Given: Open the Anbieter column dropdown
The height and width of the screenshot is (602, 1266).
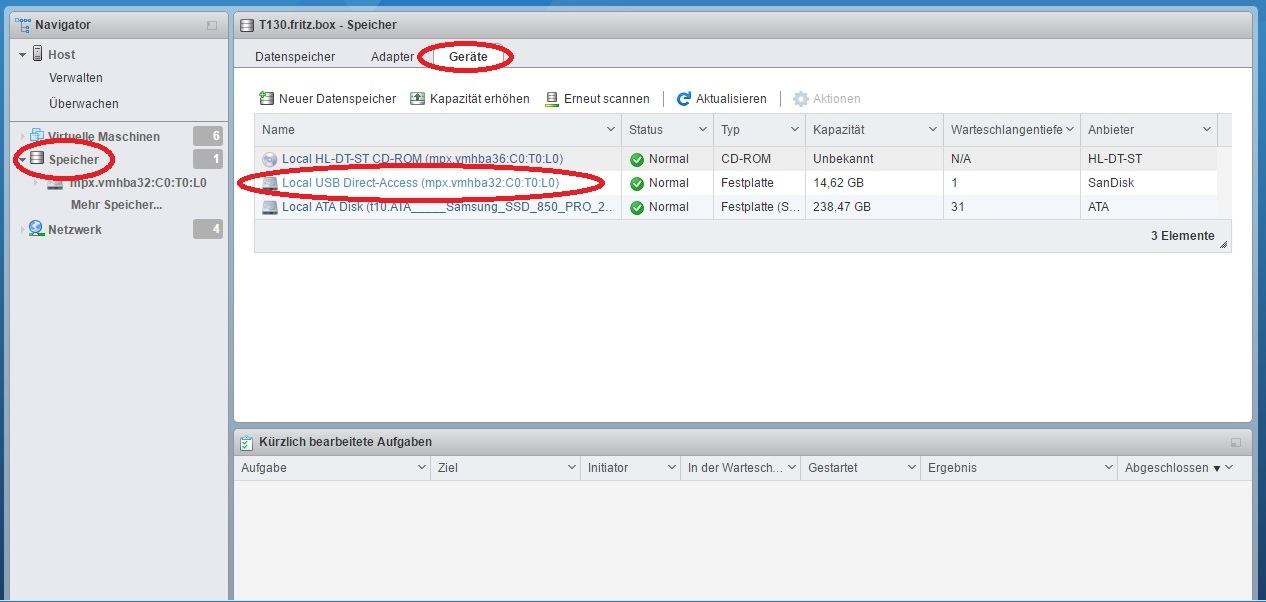Looking at the screenshot, I should pos(1206,130).
